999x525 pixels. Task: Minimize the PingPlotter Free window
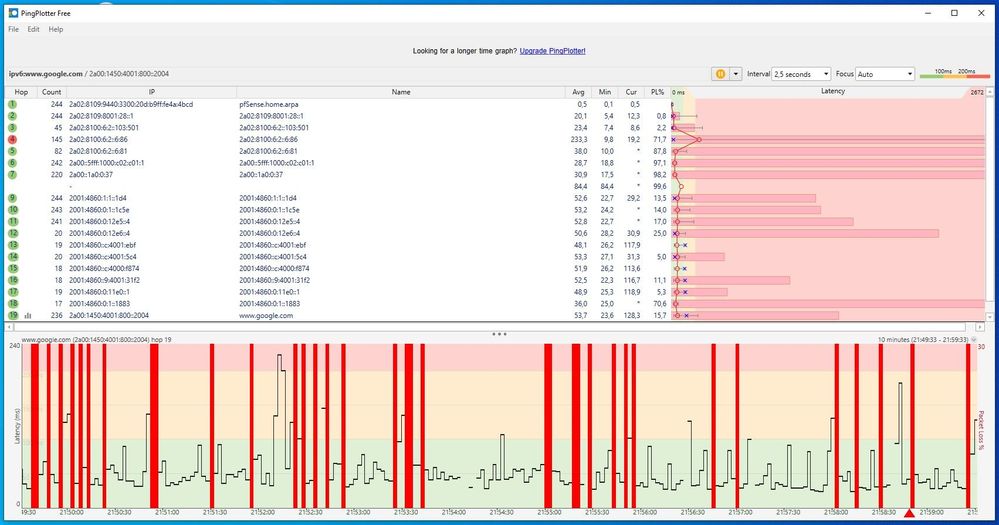928,13
